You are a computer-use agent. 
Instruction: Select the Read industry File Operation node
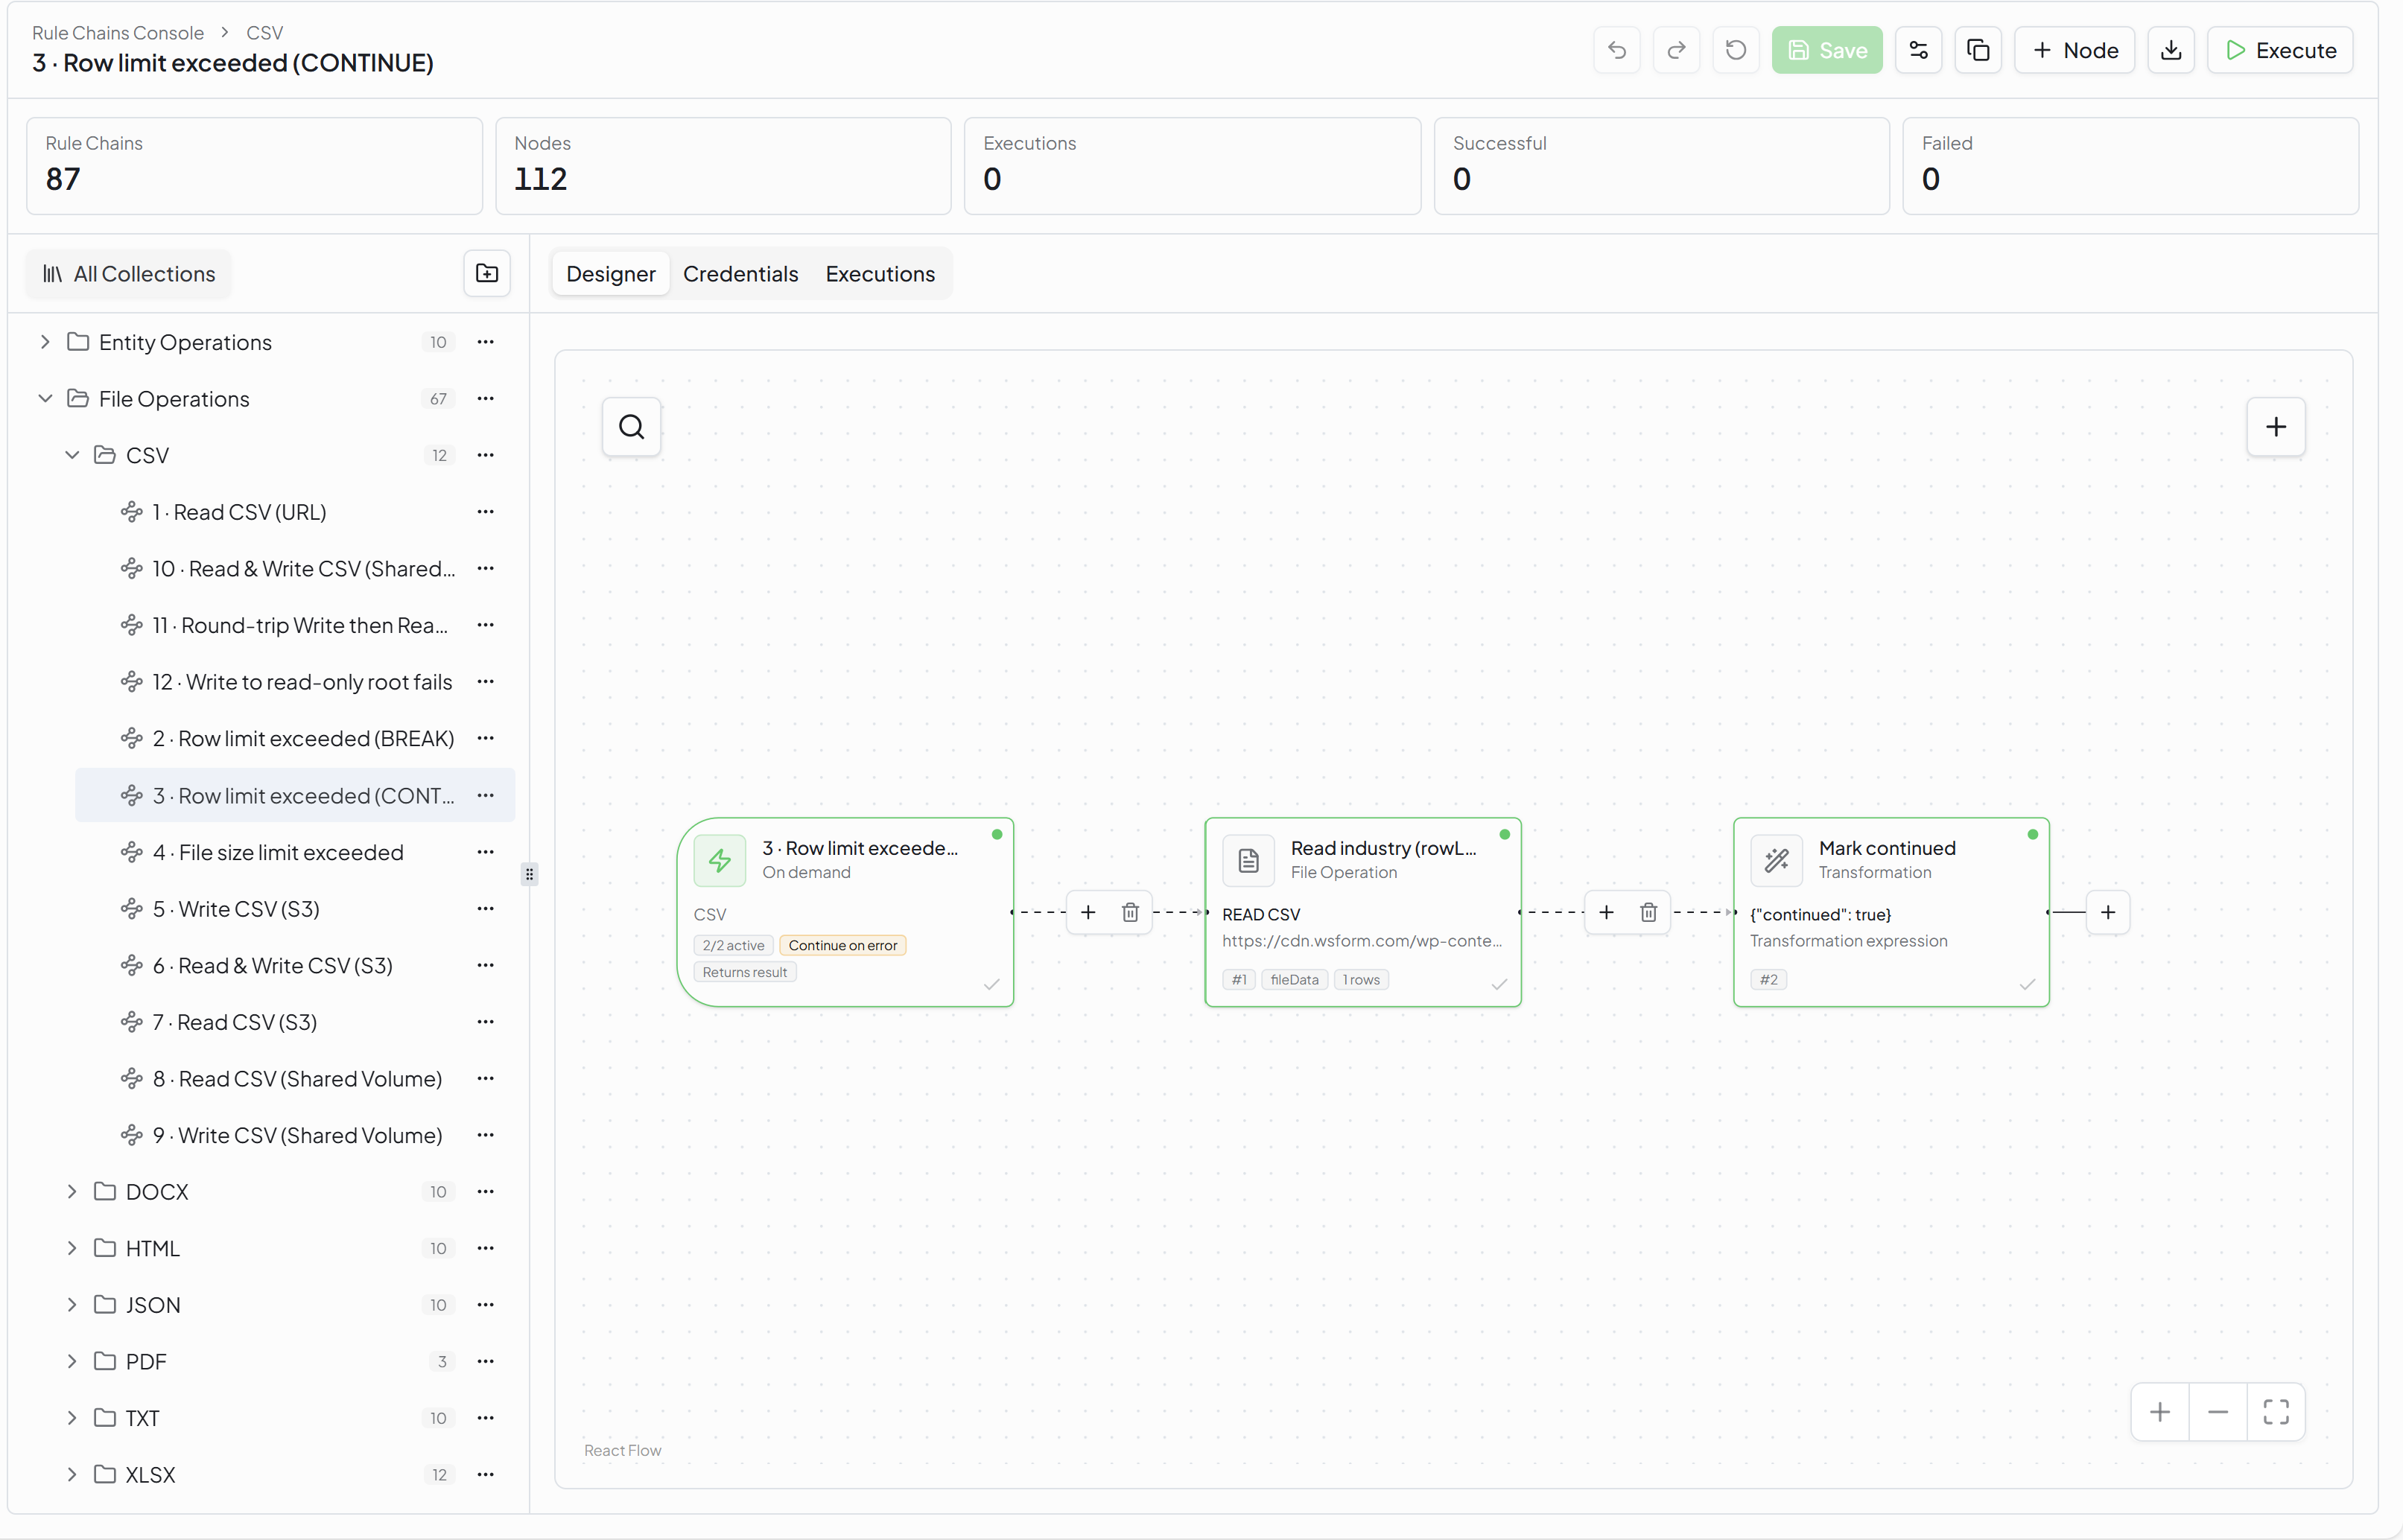coord(1363,912)
